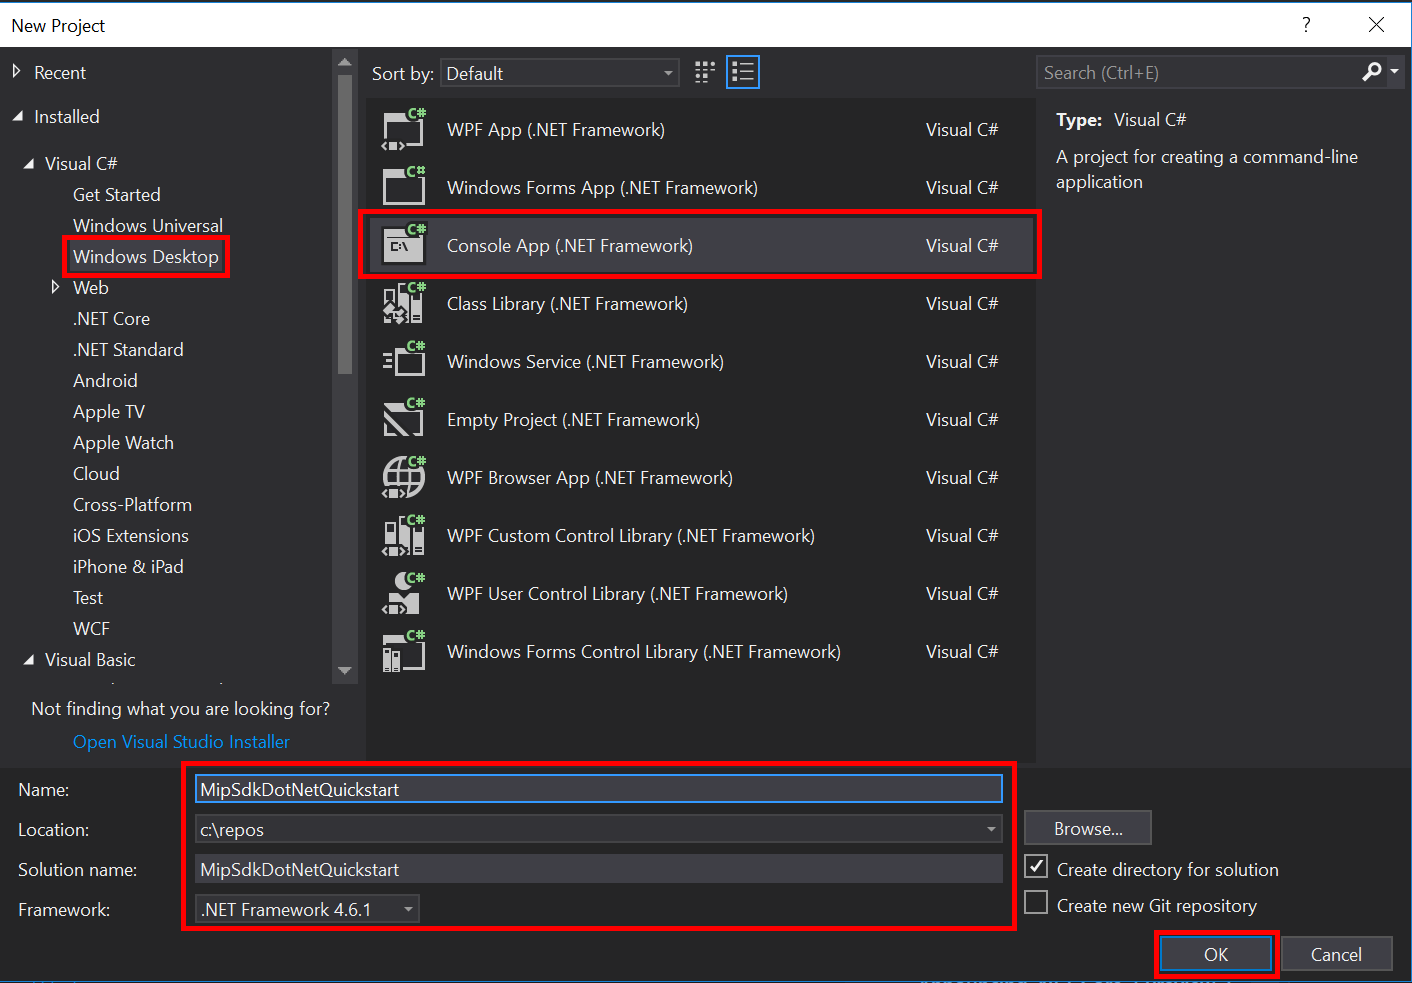Select the Console App (.NET Framework) template icon

(403, 245)
